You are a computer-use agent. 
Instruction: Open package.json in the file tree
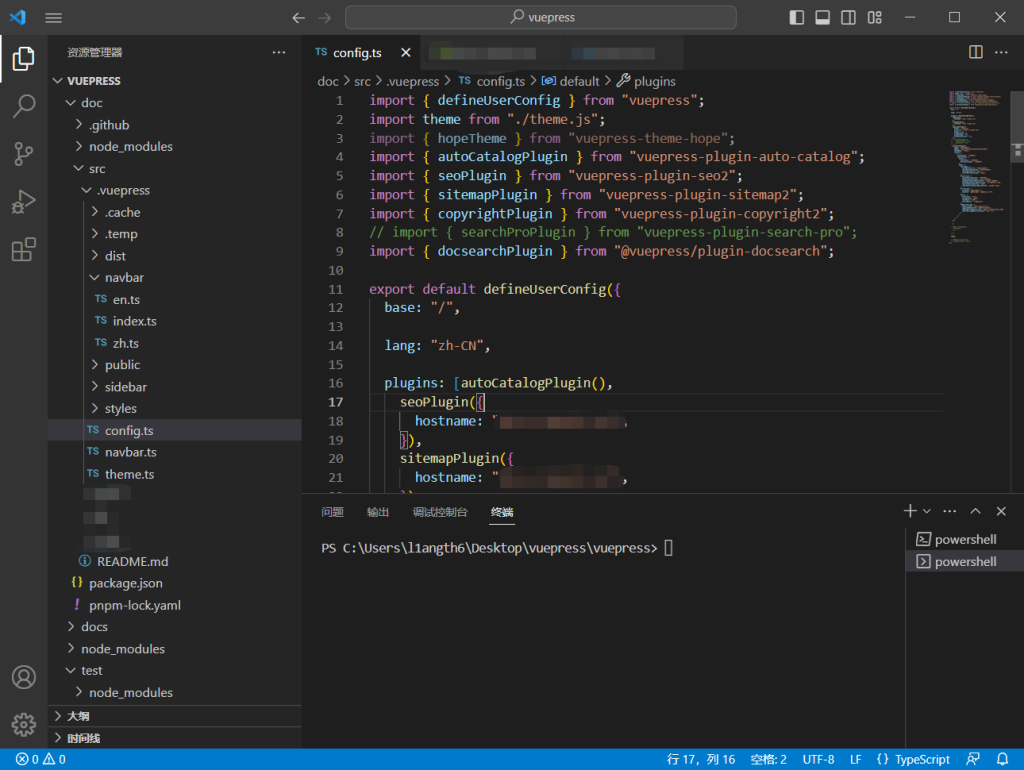[x=175, y=583]
